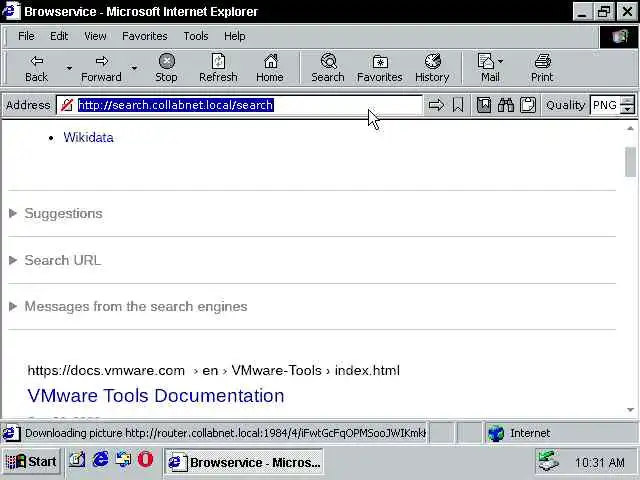The width and height of the screenshot is (640, 480).
Task: Open the Search pane
Action: [x=328, y=68]
